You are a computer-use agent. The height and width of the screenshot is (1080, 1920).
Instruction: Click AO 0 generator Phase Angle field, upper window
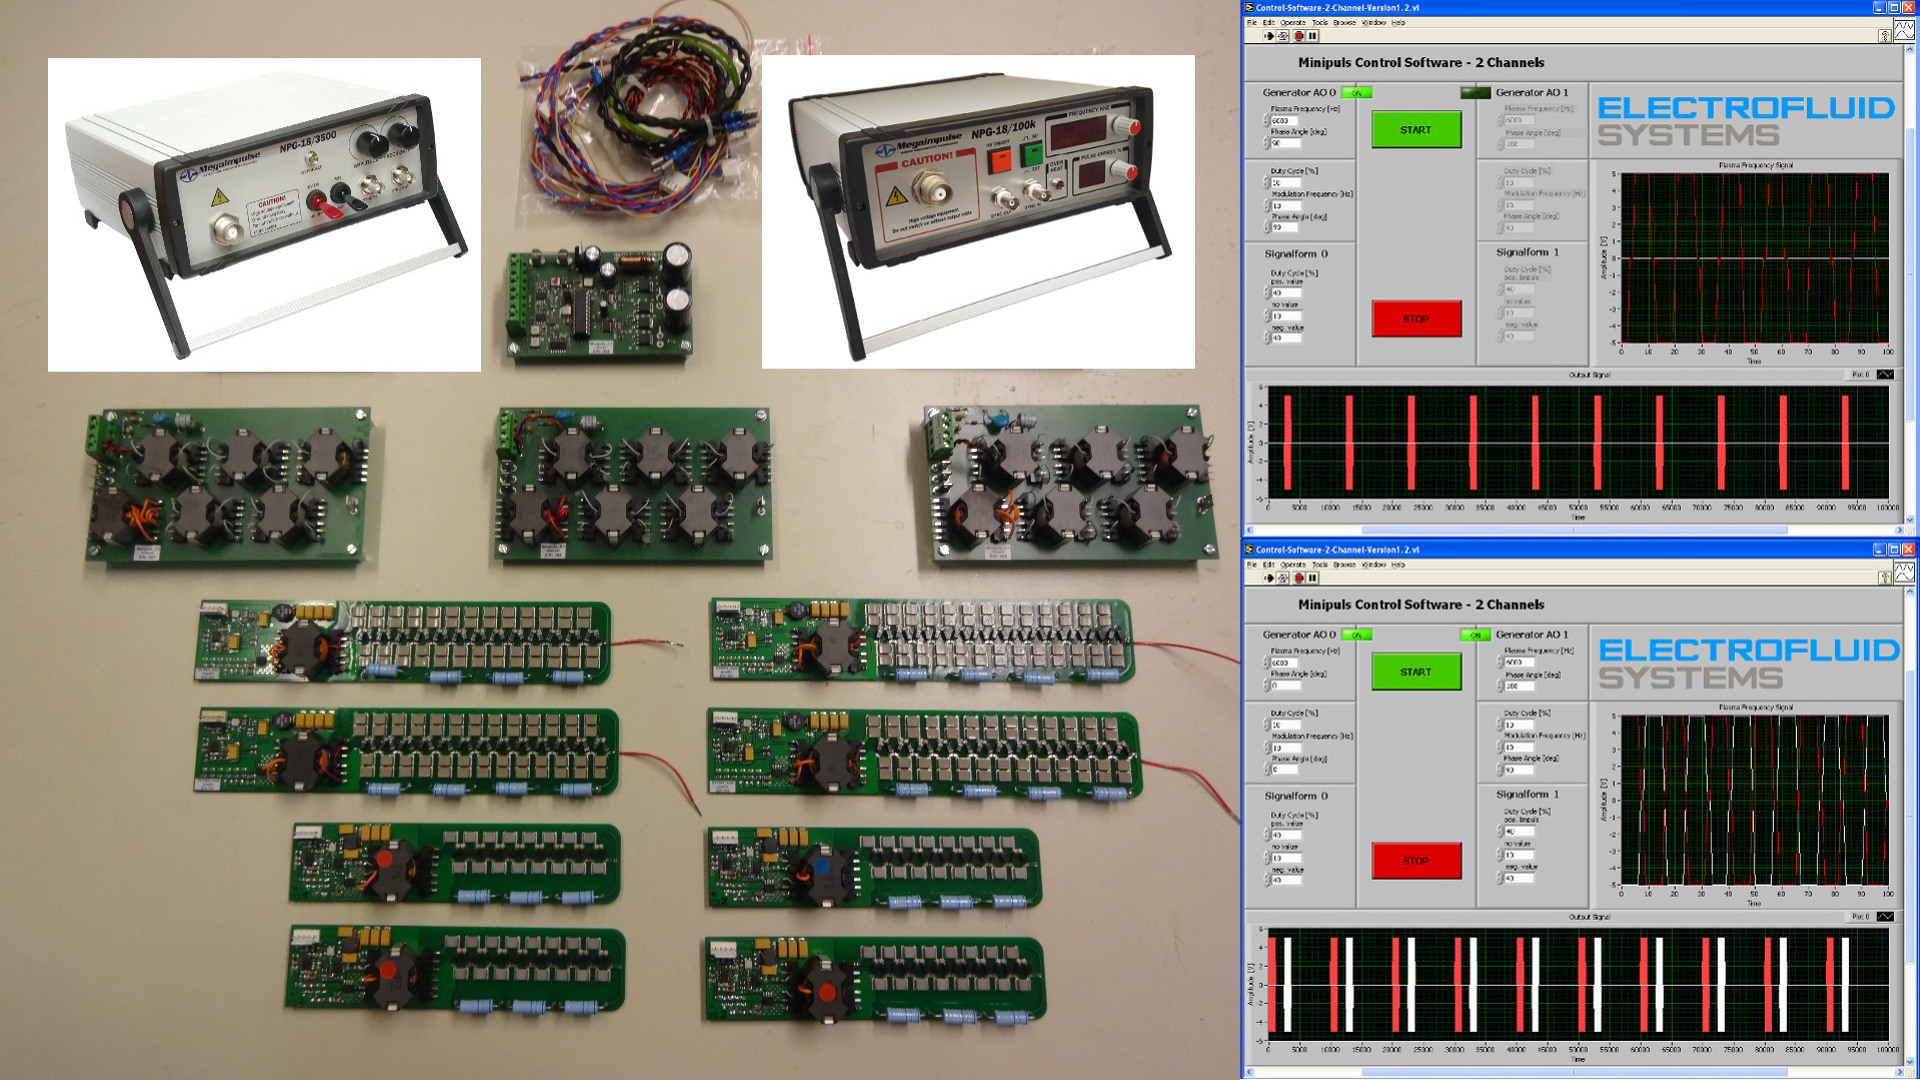click(x=1286, y=144)
